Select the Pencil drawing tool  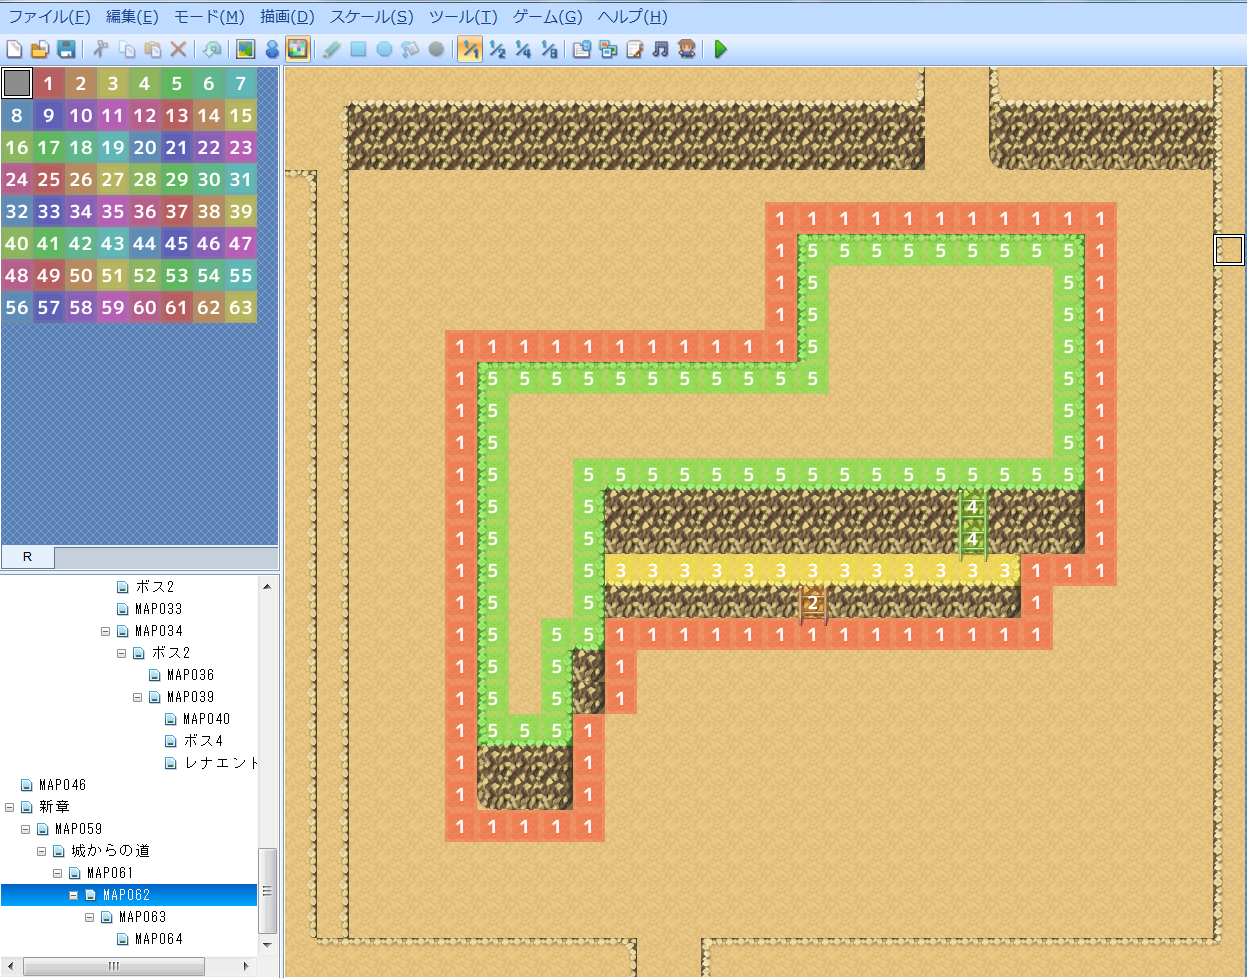pyautogui.click(x=332, y=49)
